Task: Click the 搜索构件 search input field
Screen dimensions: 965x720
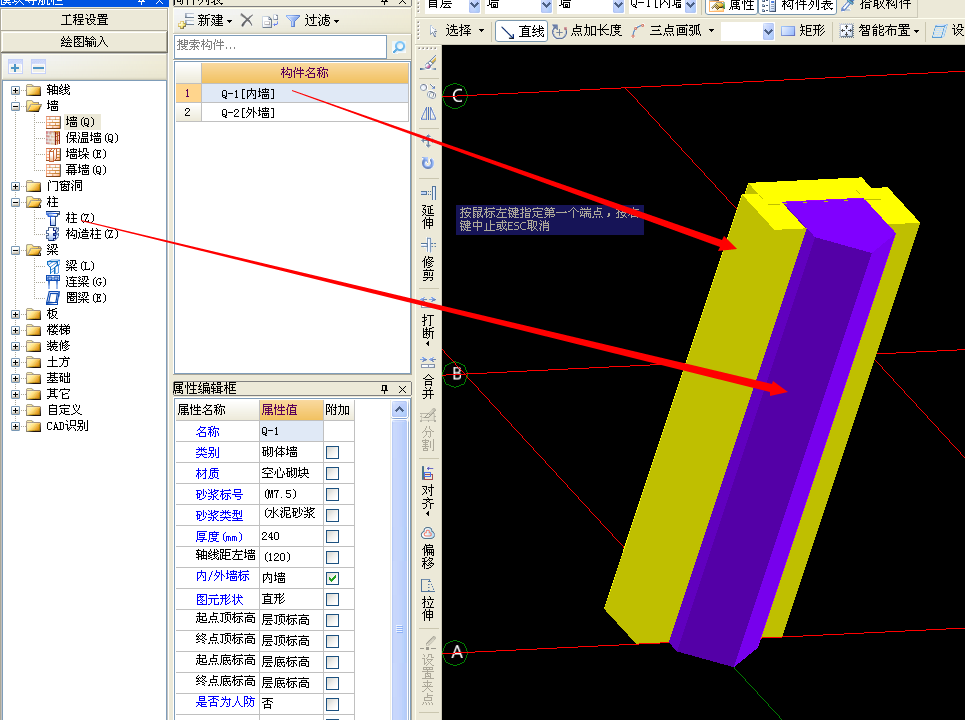Action: 281,46
